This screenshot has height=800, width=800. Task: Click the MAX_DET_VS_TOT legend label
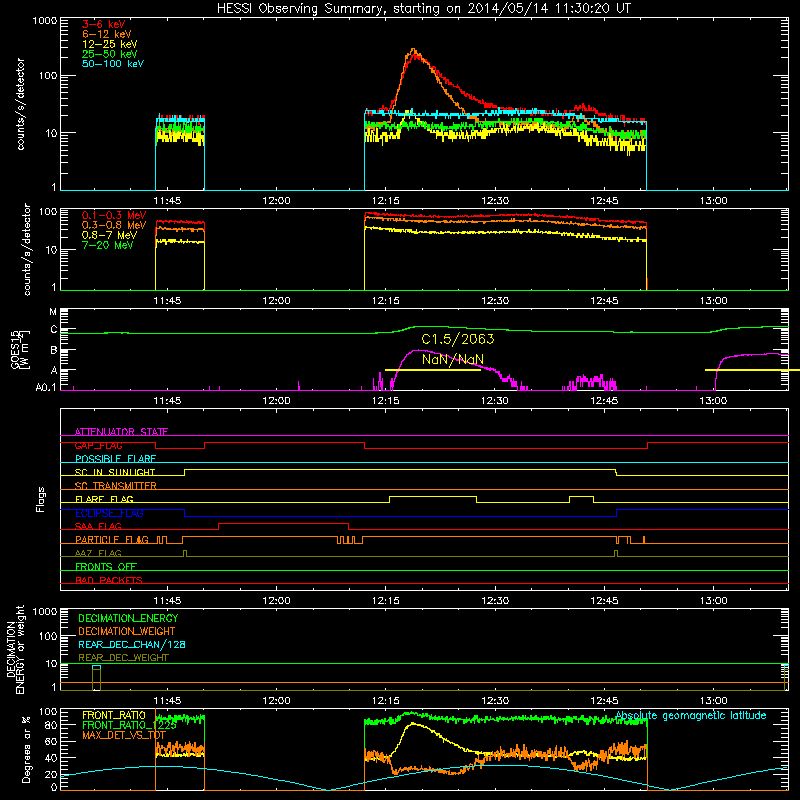[124, 735]
